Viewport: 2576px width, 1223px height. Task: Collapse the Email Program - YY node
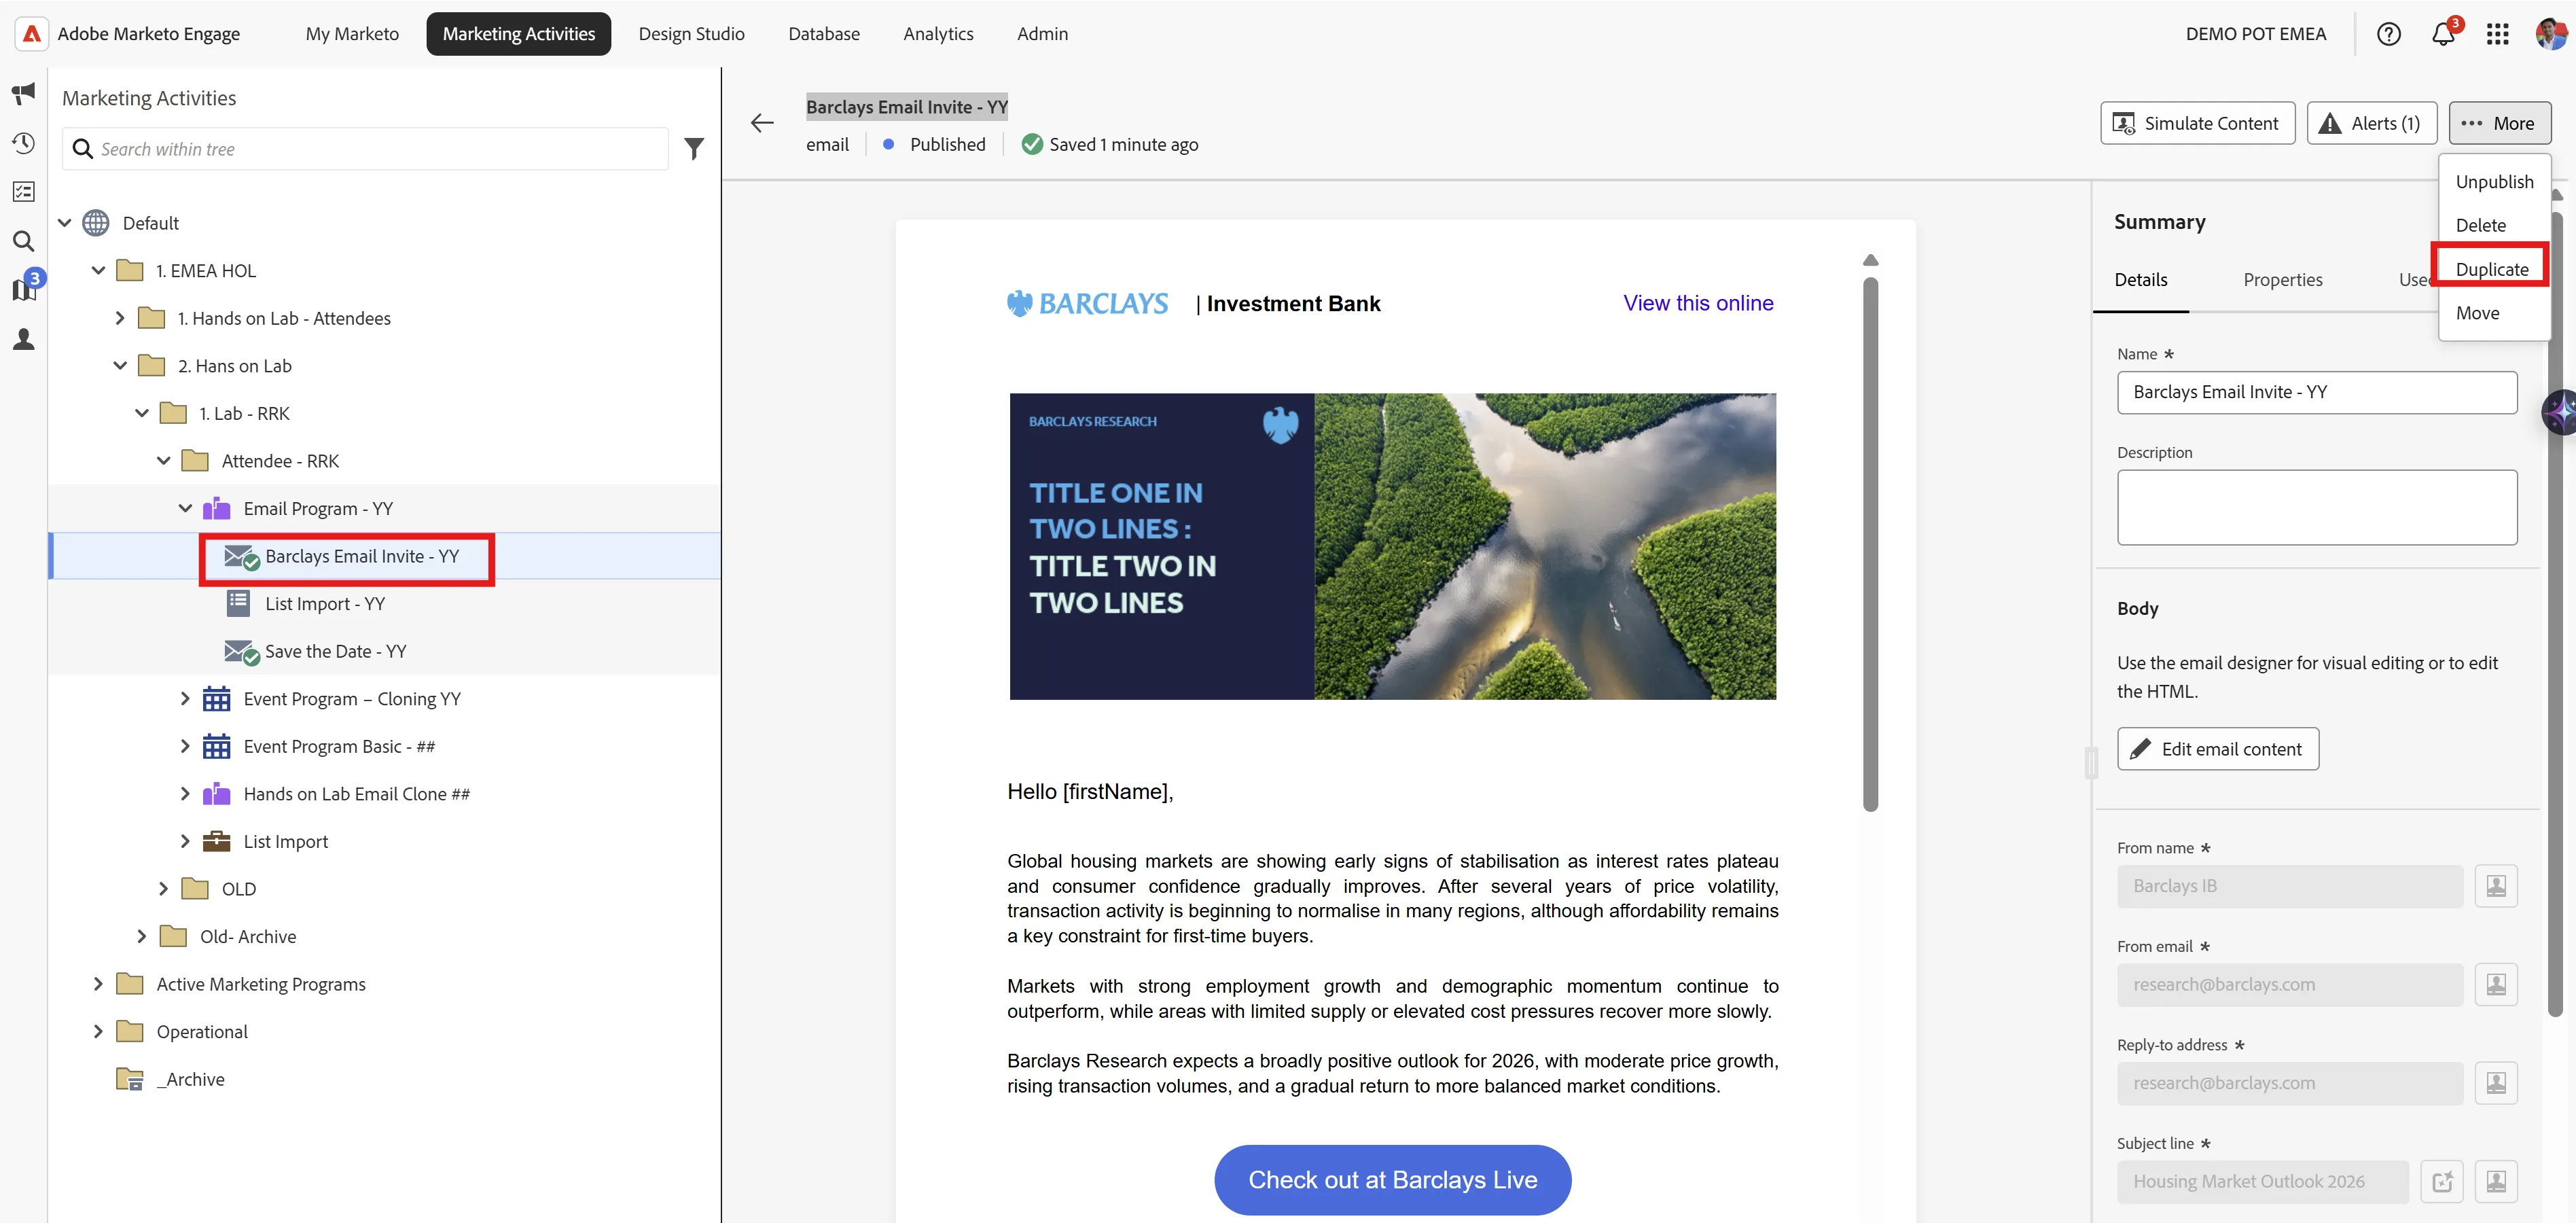pos(185,509)
